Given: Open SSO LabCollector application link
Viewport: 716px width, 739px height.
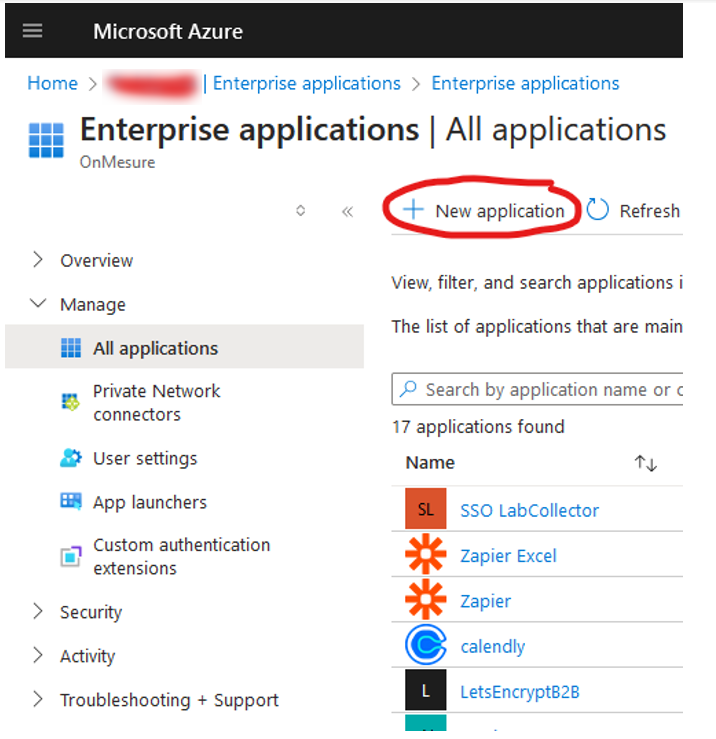Looking at the screenshot, I should 529,510.
